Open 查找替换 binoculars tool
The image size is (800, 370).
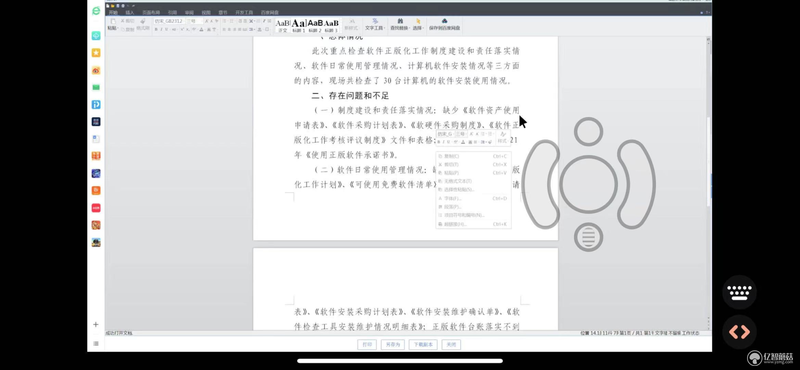tap(400, 24)
